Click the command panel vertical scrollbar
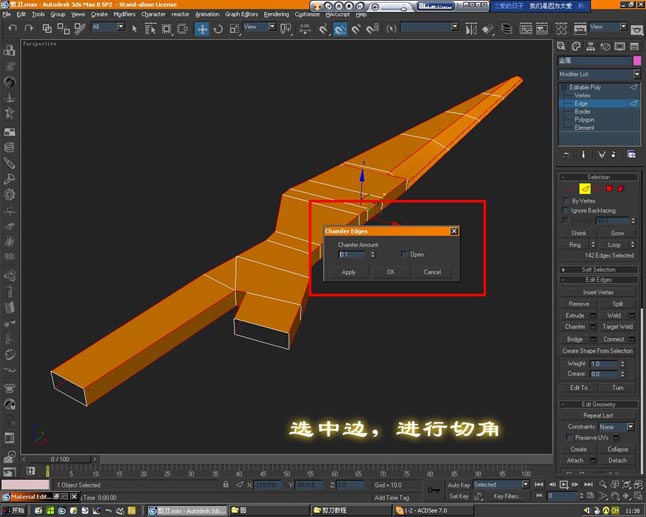This screenshot has height=517, width=646. click(642, 389)
